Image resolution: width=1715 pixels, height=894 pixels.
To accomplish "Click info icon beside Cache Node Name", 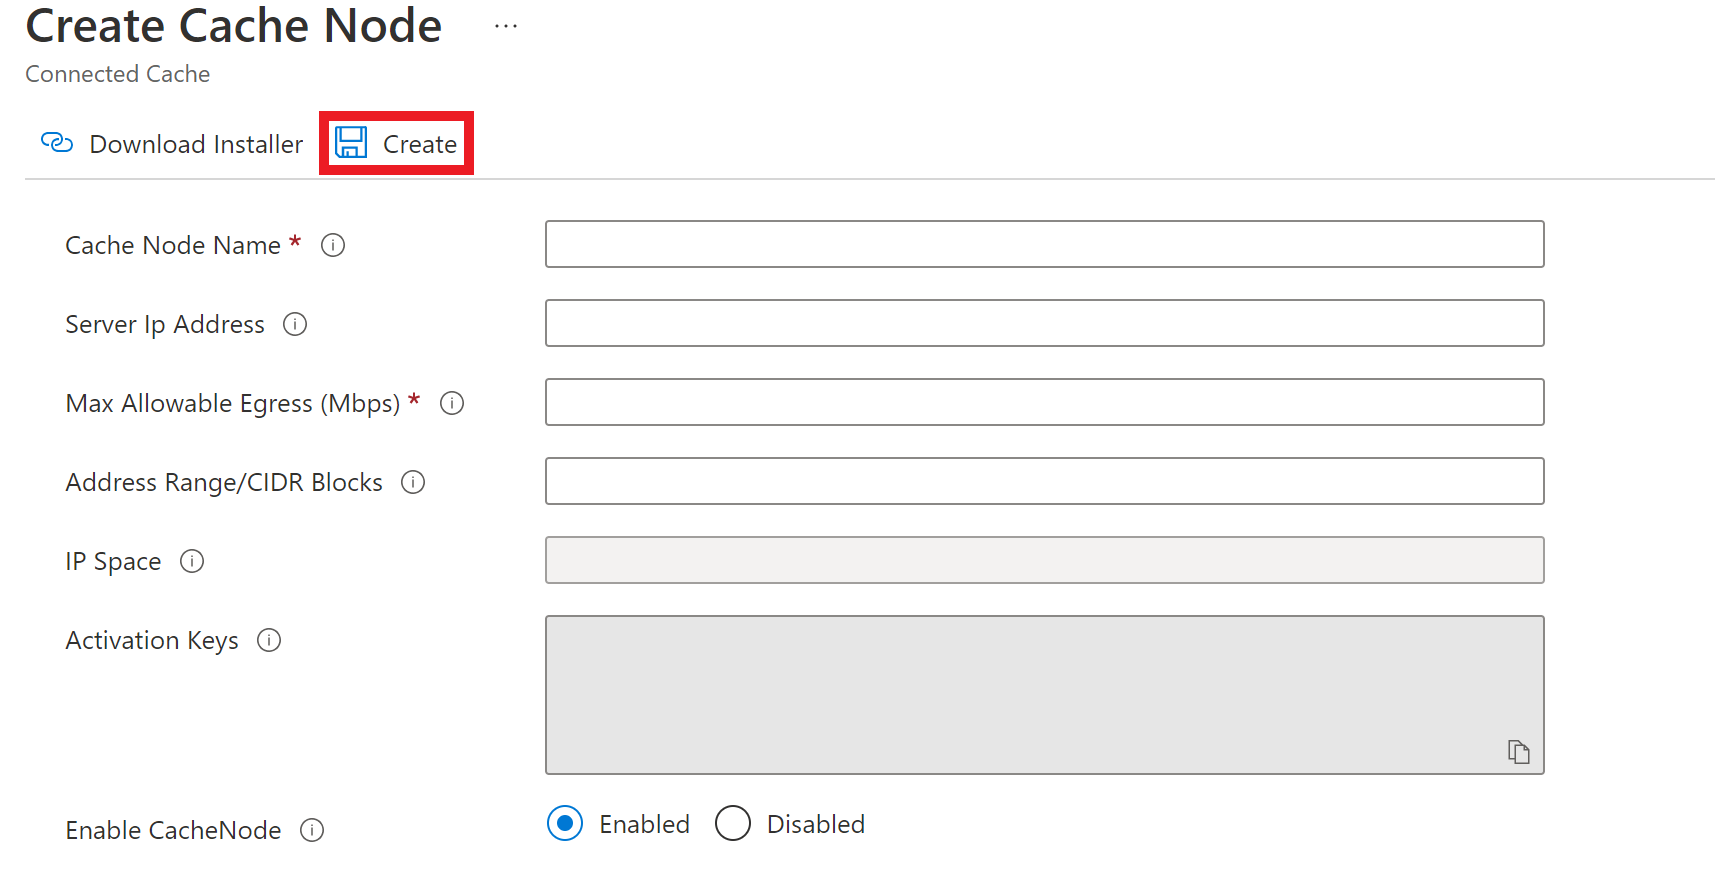I will [x=333, y=245].
